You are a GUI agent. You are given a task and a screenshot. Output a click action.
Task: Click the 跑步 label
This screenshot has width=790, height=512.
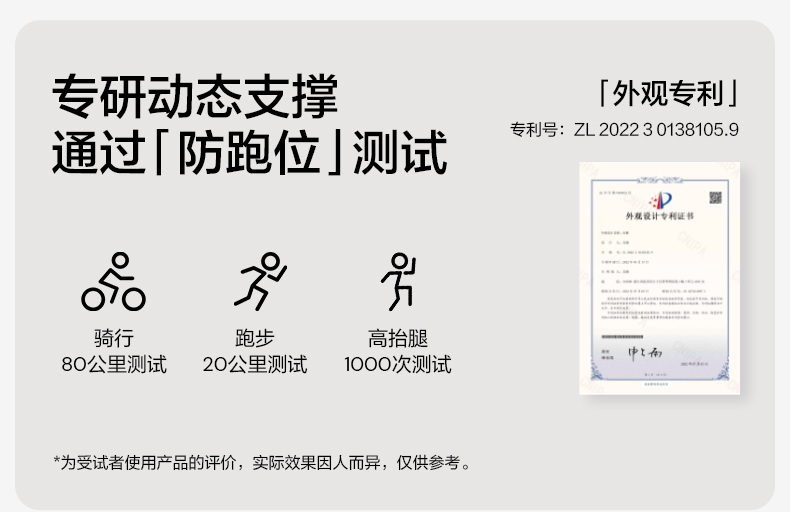[255, 338]
